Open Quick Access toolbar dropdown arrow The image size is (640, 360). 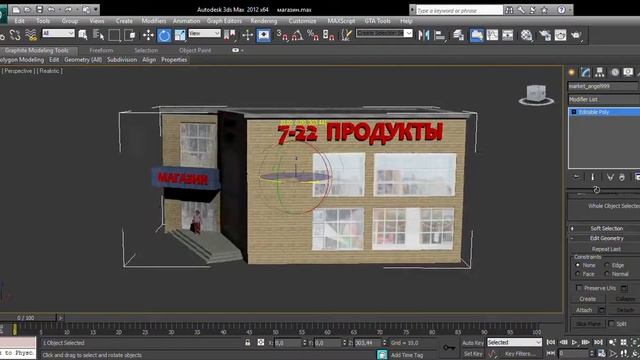click(96, 9)
